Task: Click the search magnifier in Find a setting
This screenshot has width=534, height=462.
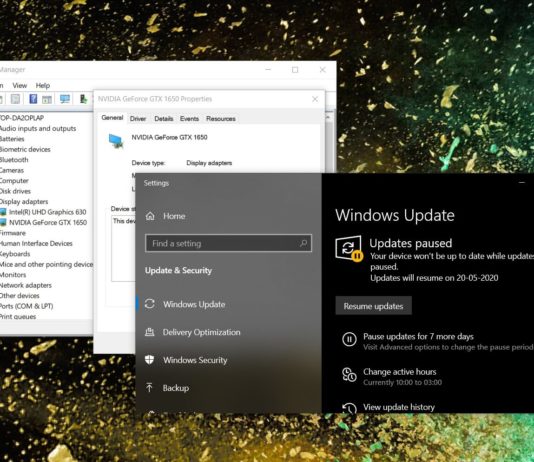Action: 303,243
